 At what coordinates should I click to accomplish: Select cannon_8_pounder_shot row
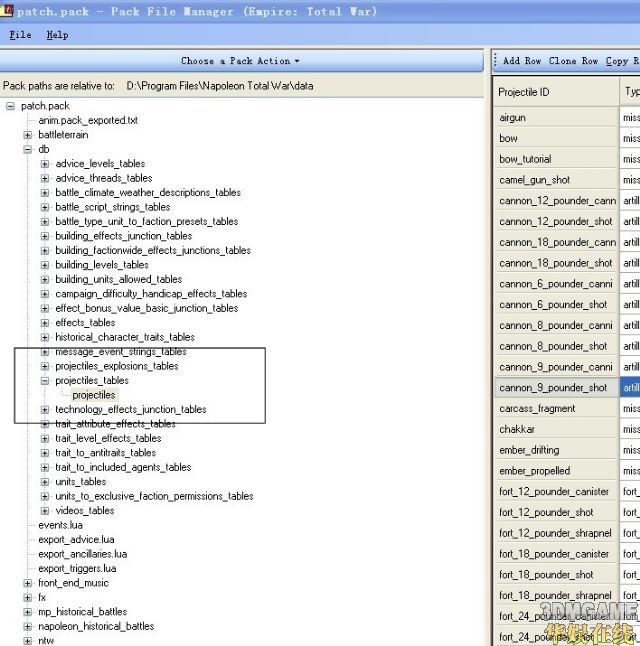(x=556, y=346)
